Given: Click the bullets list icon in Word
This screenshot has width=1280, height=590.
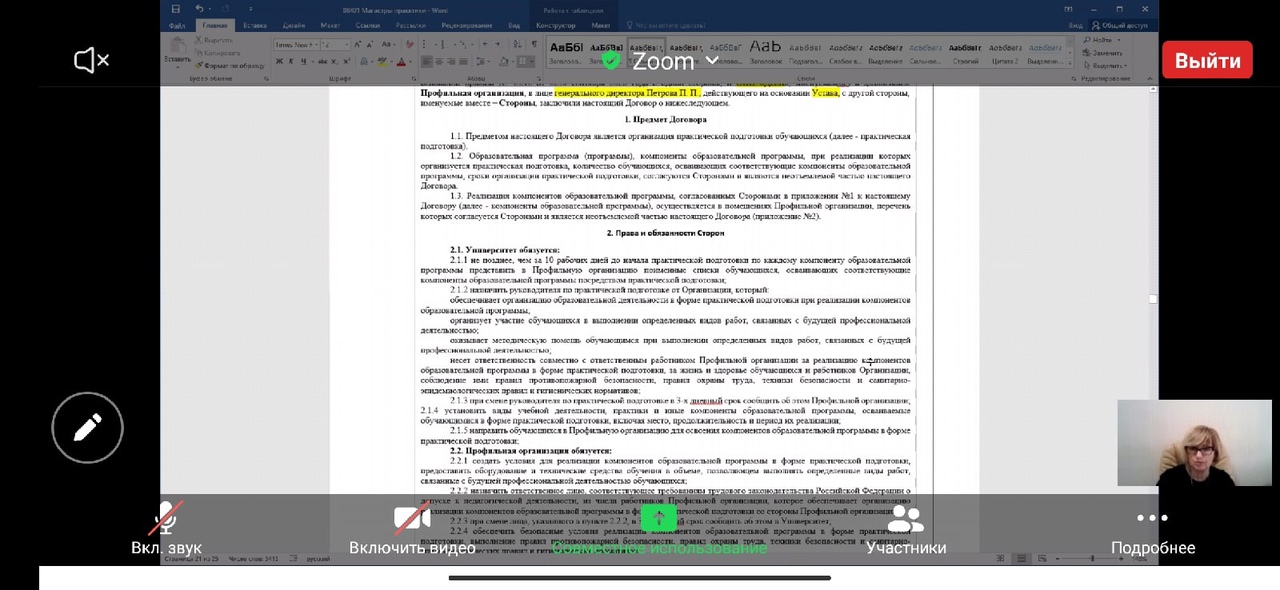Looking at the screenshot, I should pos(426,45).
